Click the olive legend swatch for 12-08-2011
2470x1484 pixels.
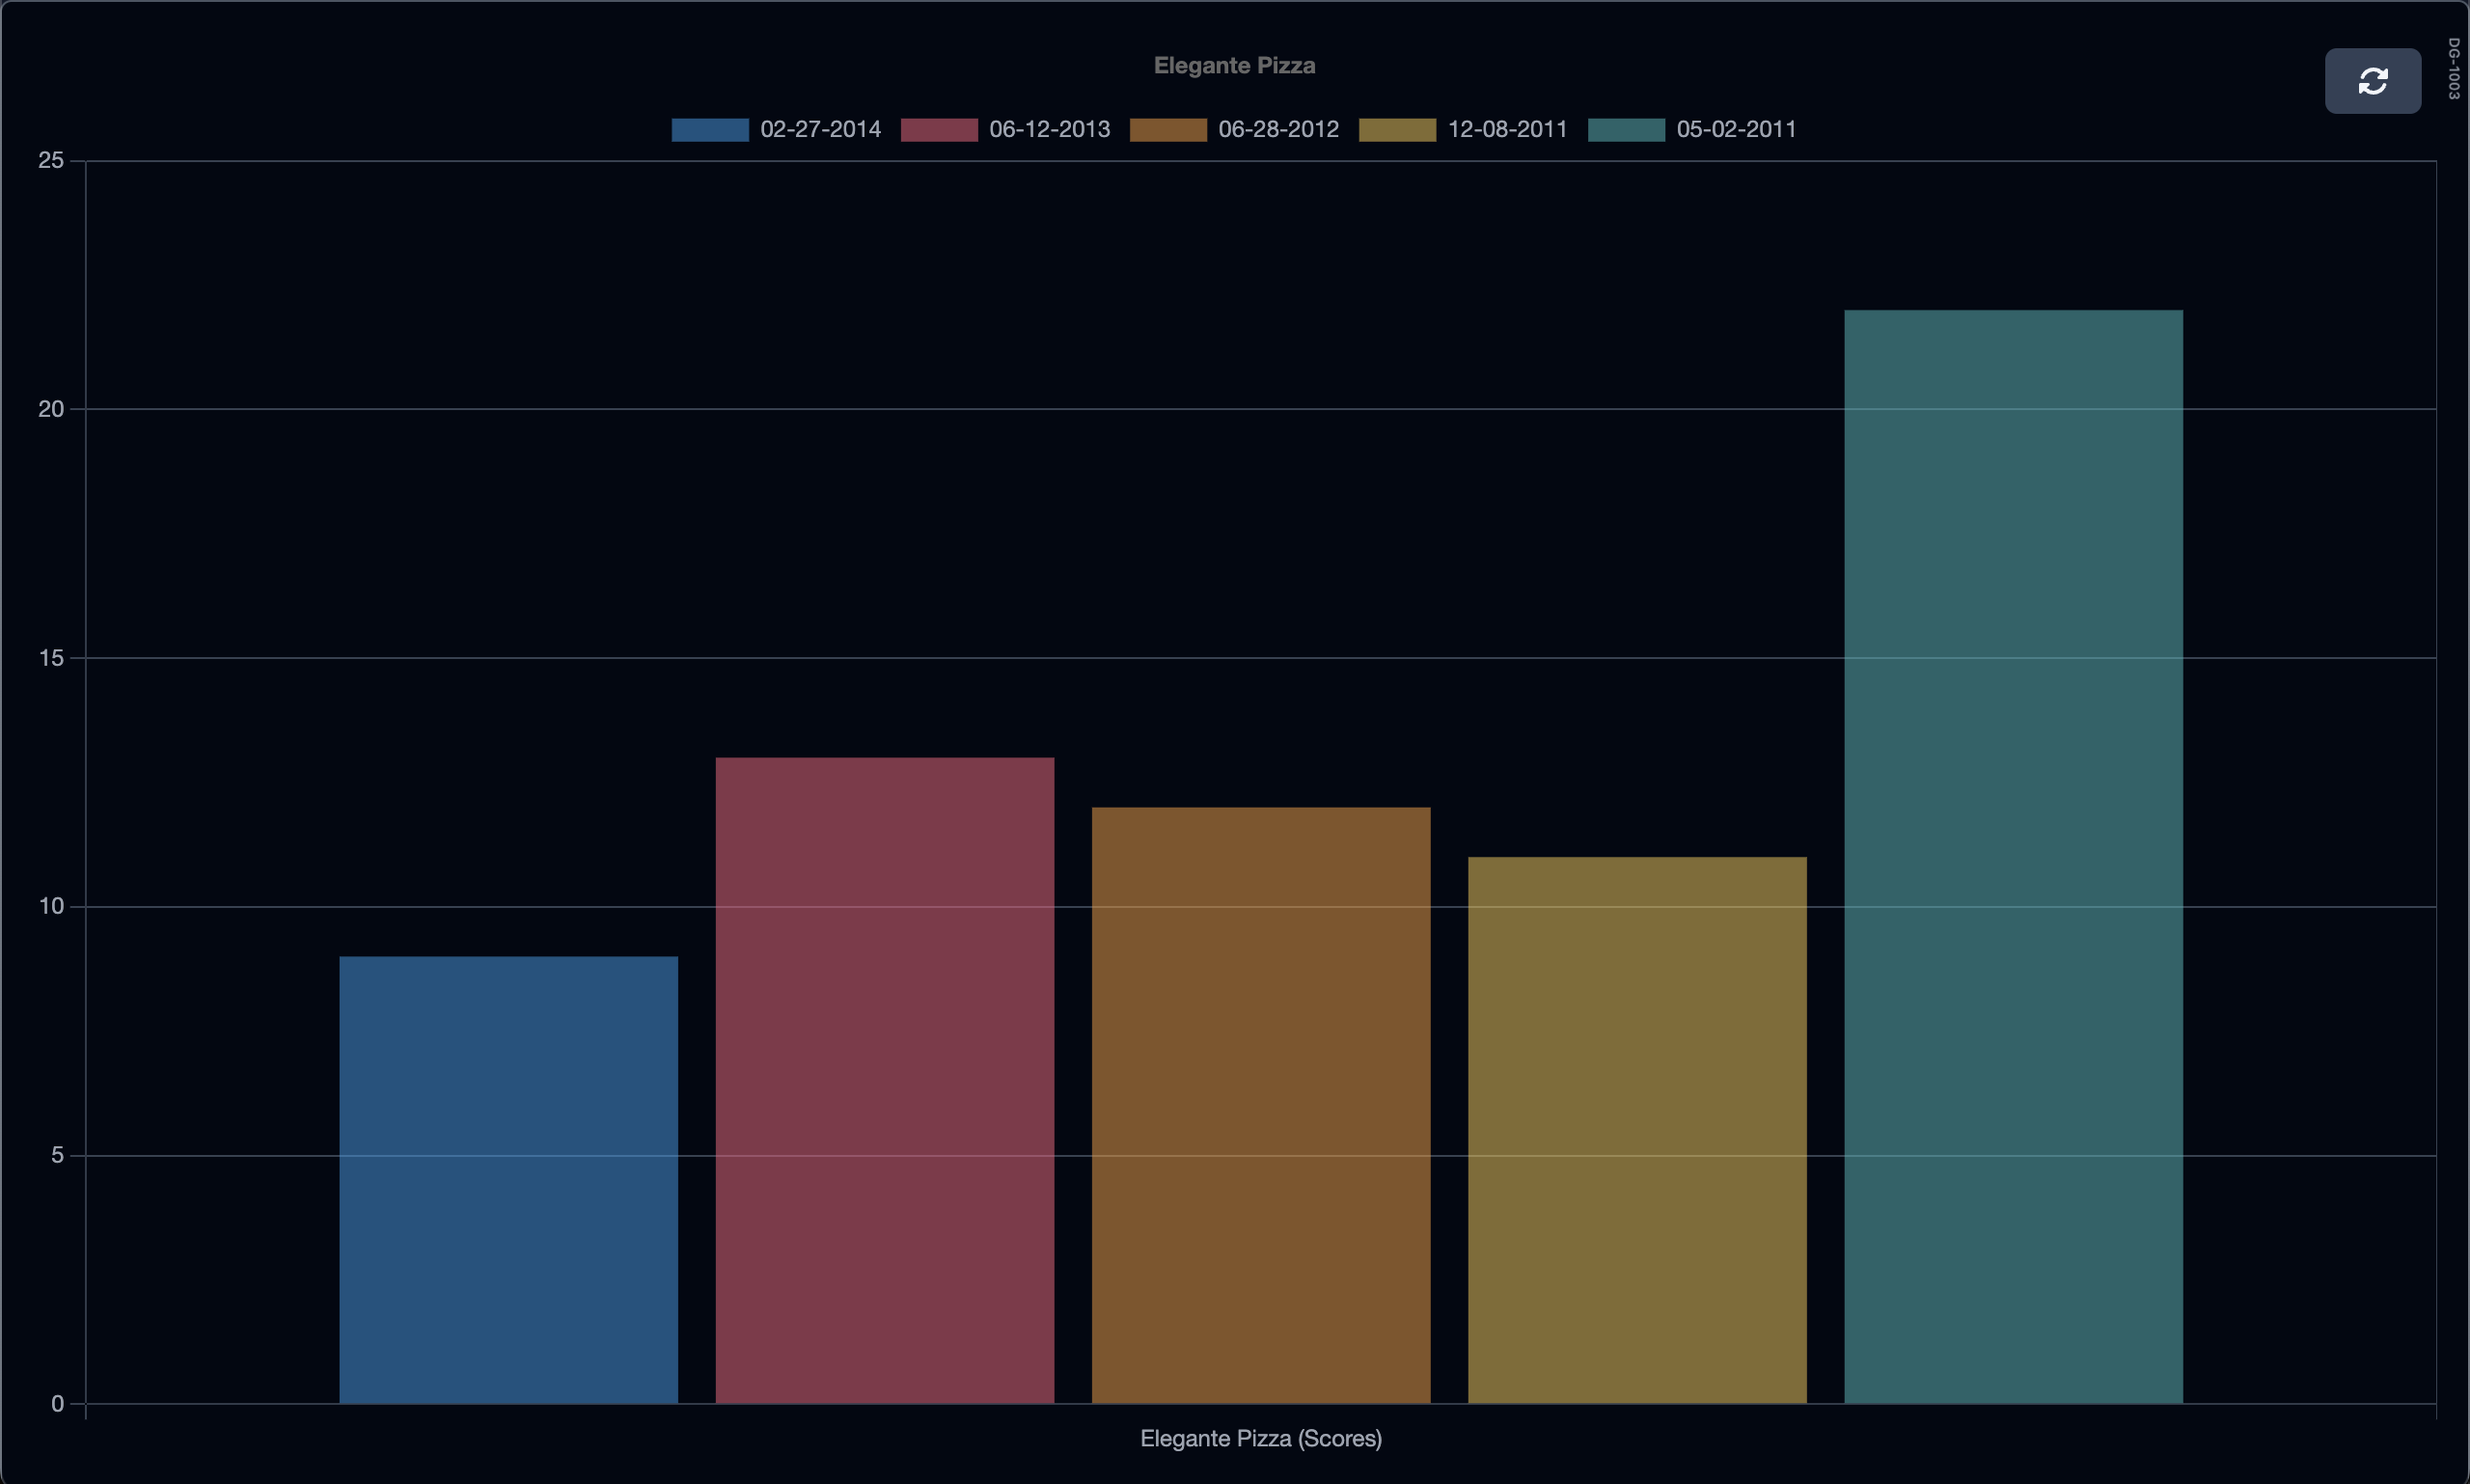pos(1397,129)
